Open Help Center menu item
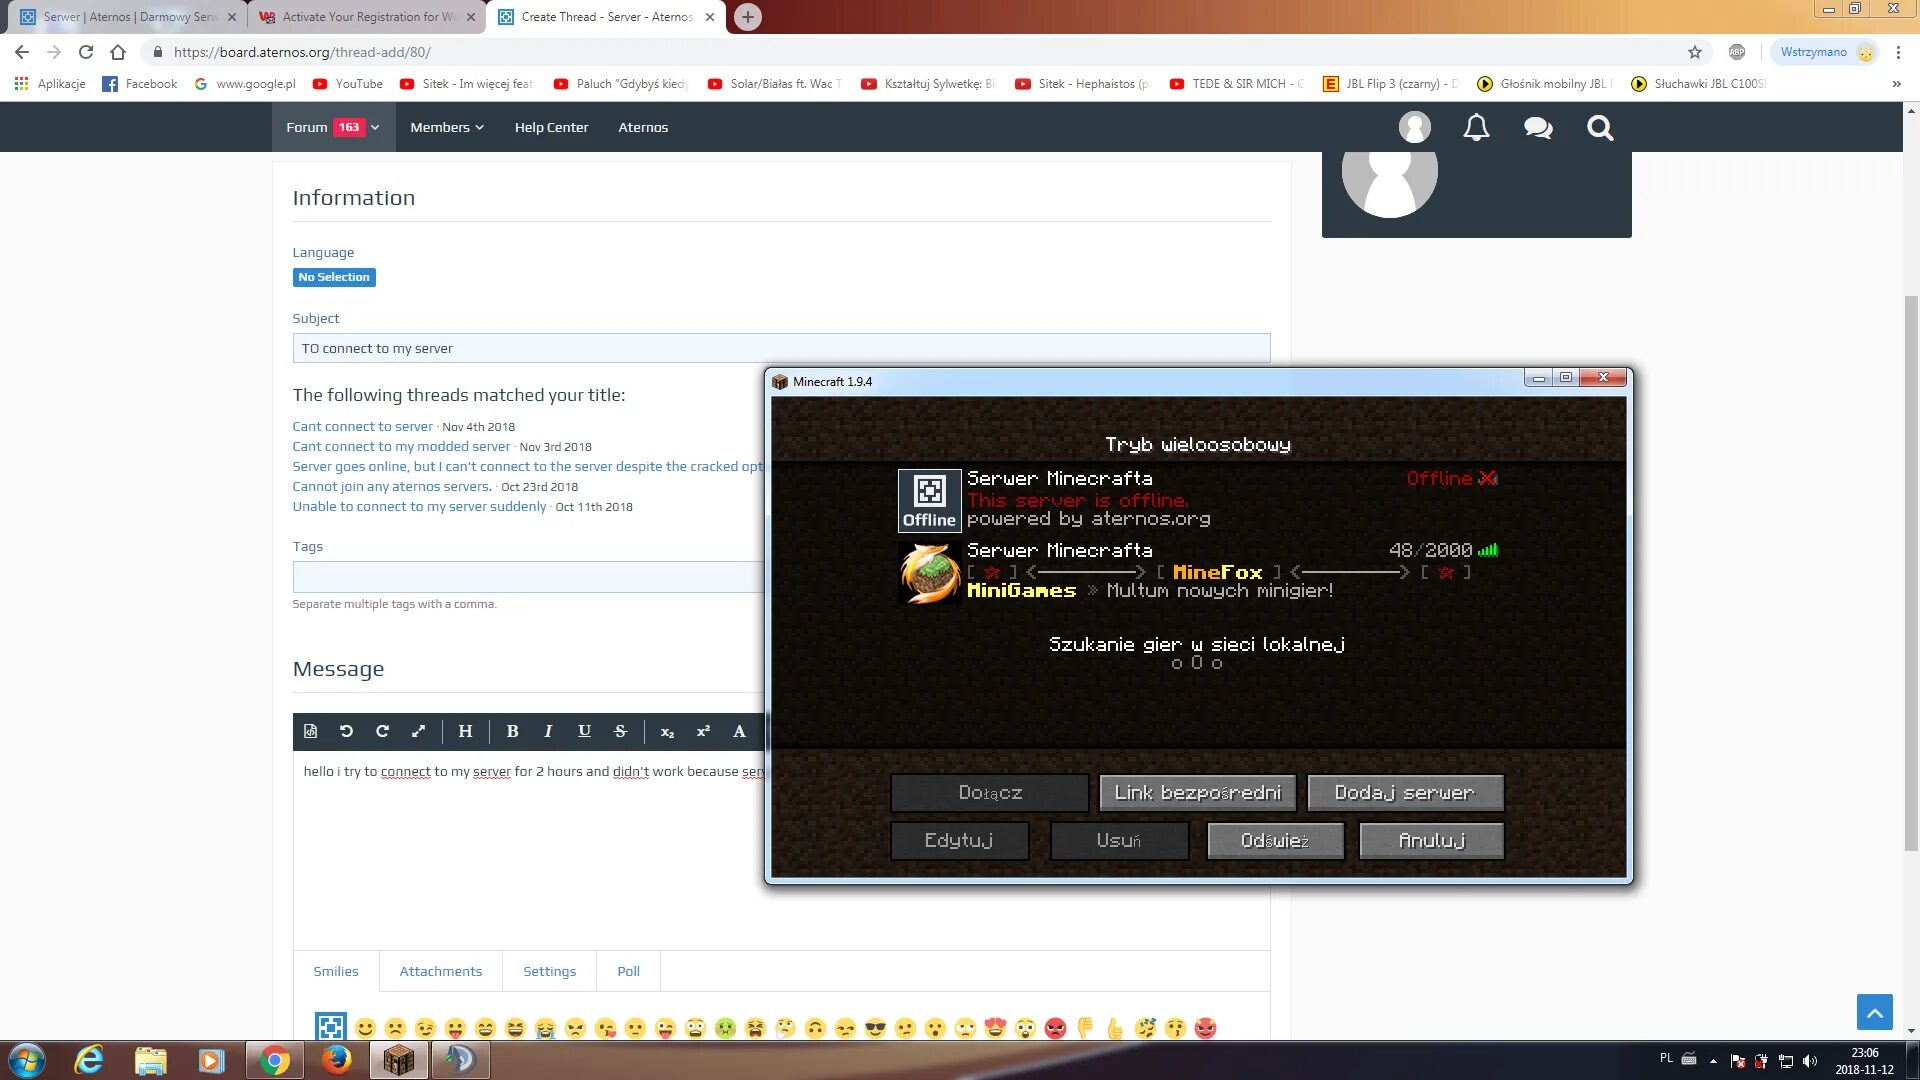Image resolution: width=1920 pixels, height=1080 pixels. (551, 127)
